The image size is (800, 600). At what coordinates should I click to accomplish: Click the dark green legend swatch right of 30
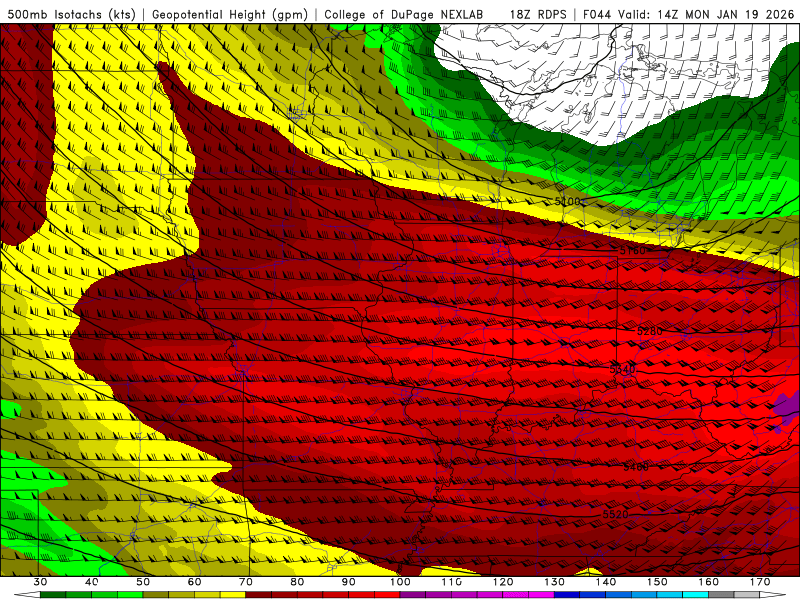pos(53,595)
